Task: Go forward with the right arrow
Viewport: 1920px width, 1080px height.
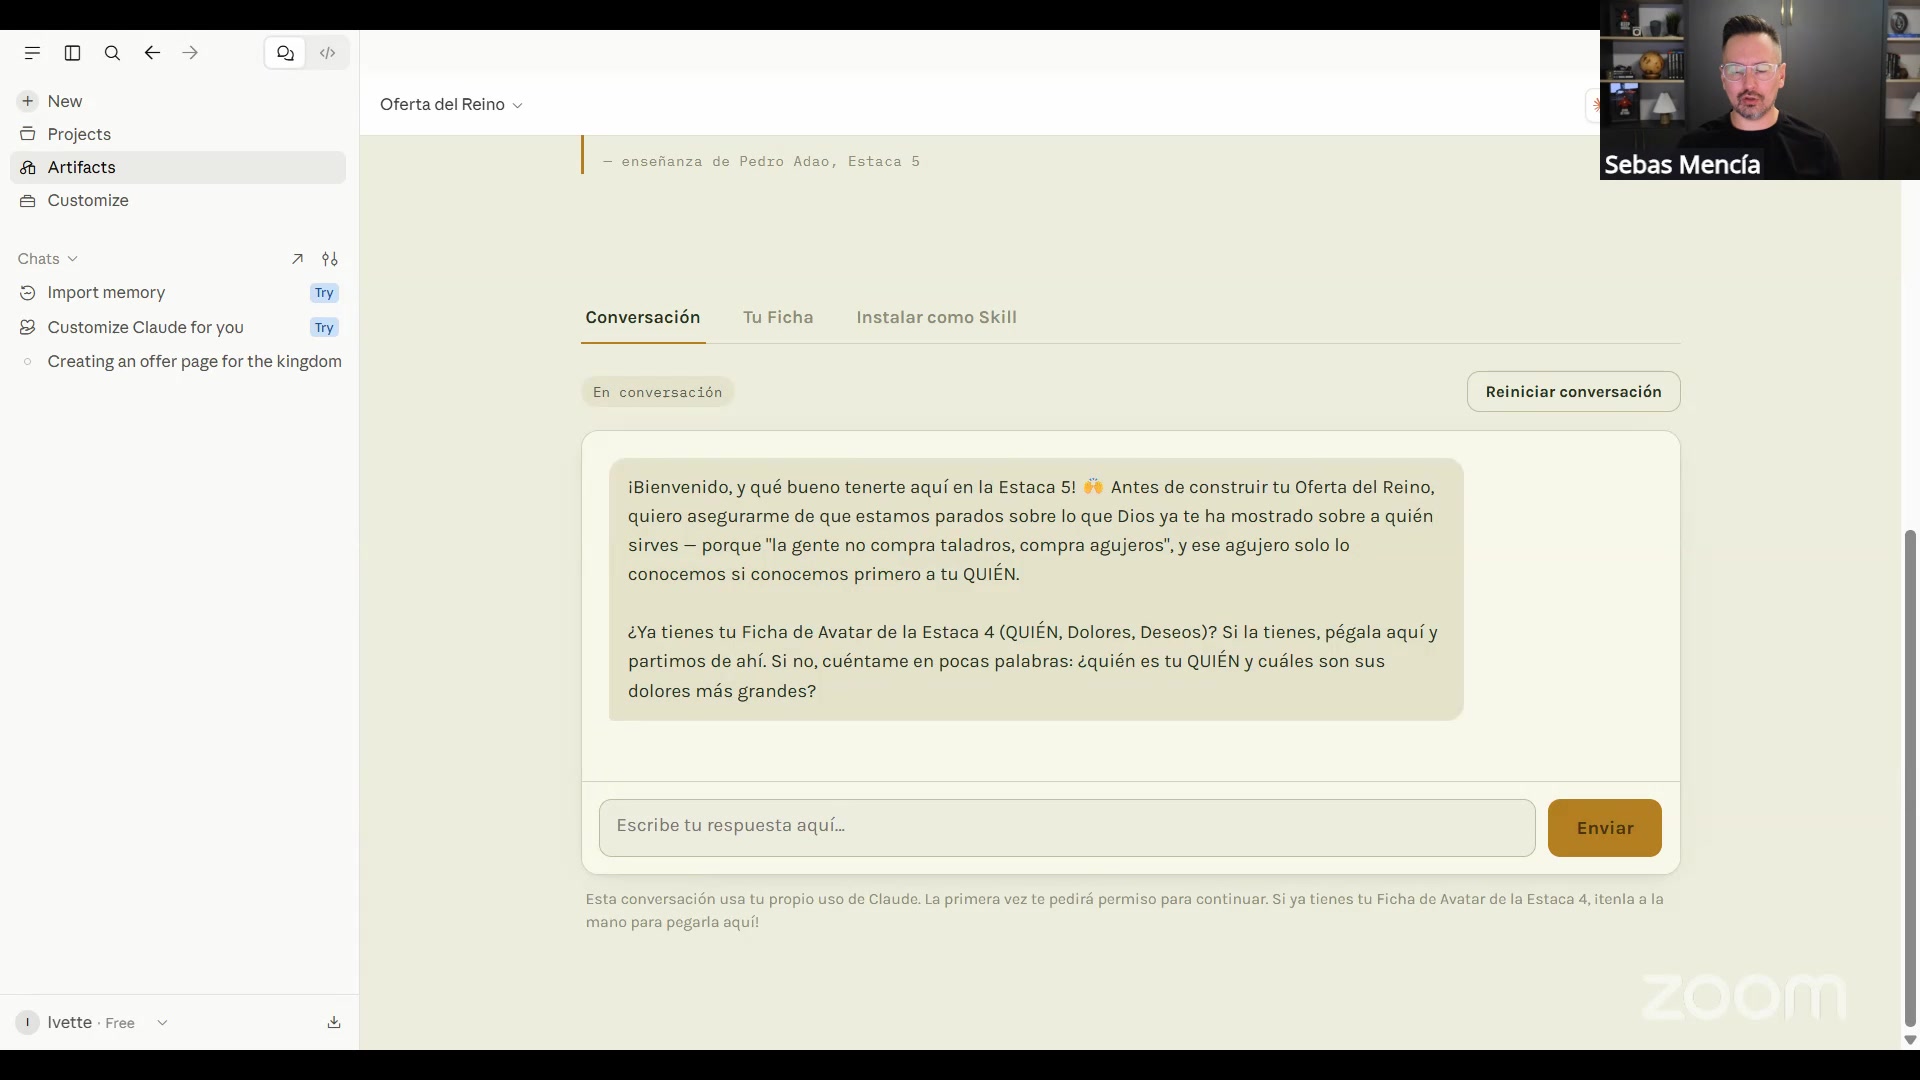Action: click(x=190, y=53)
